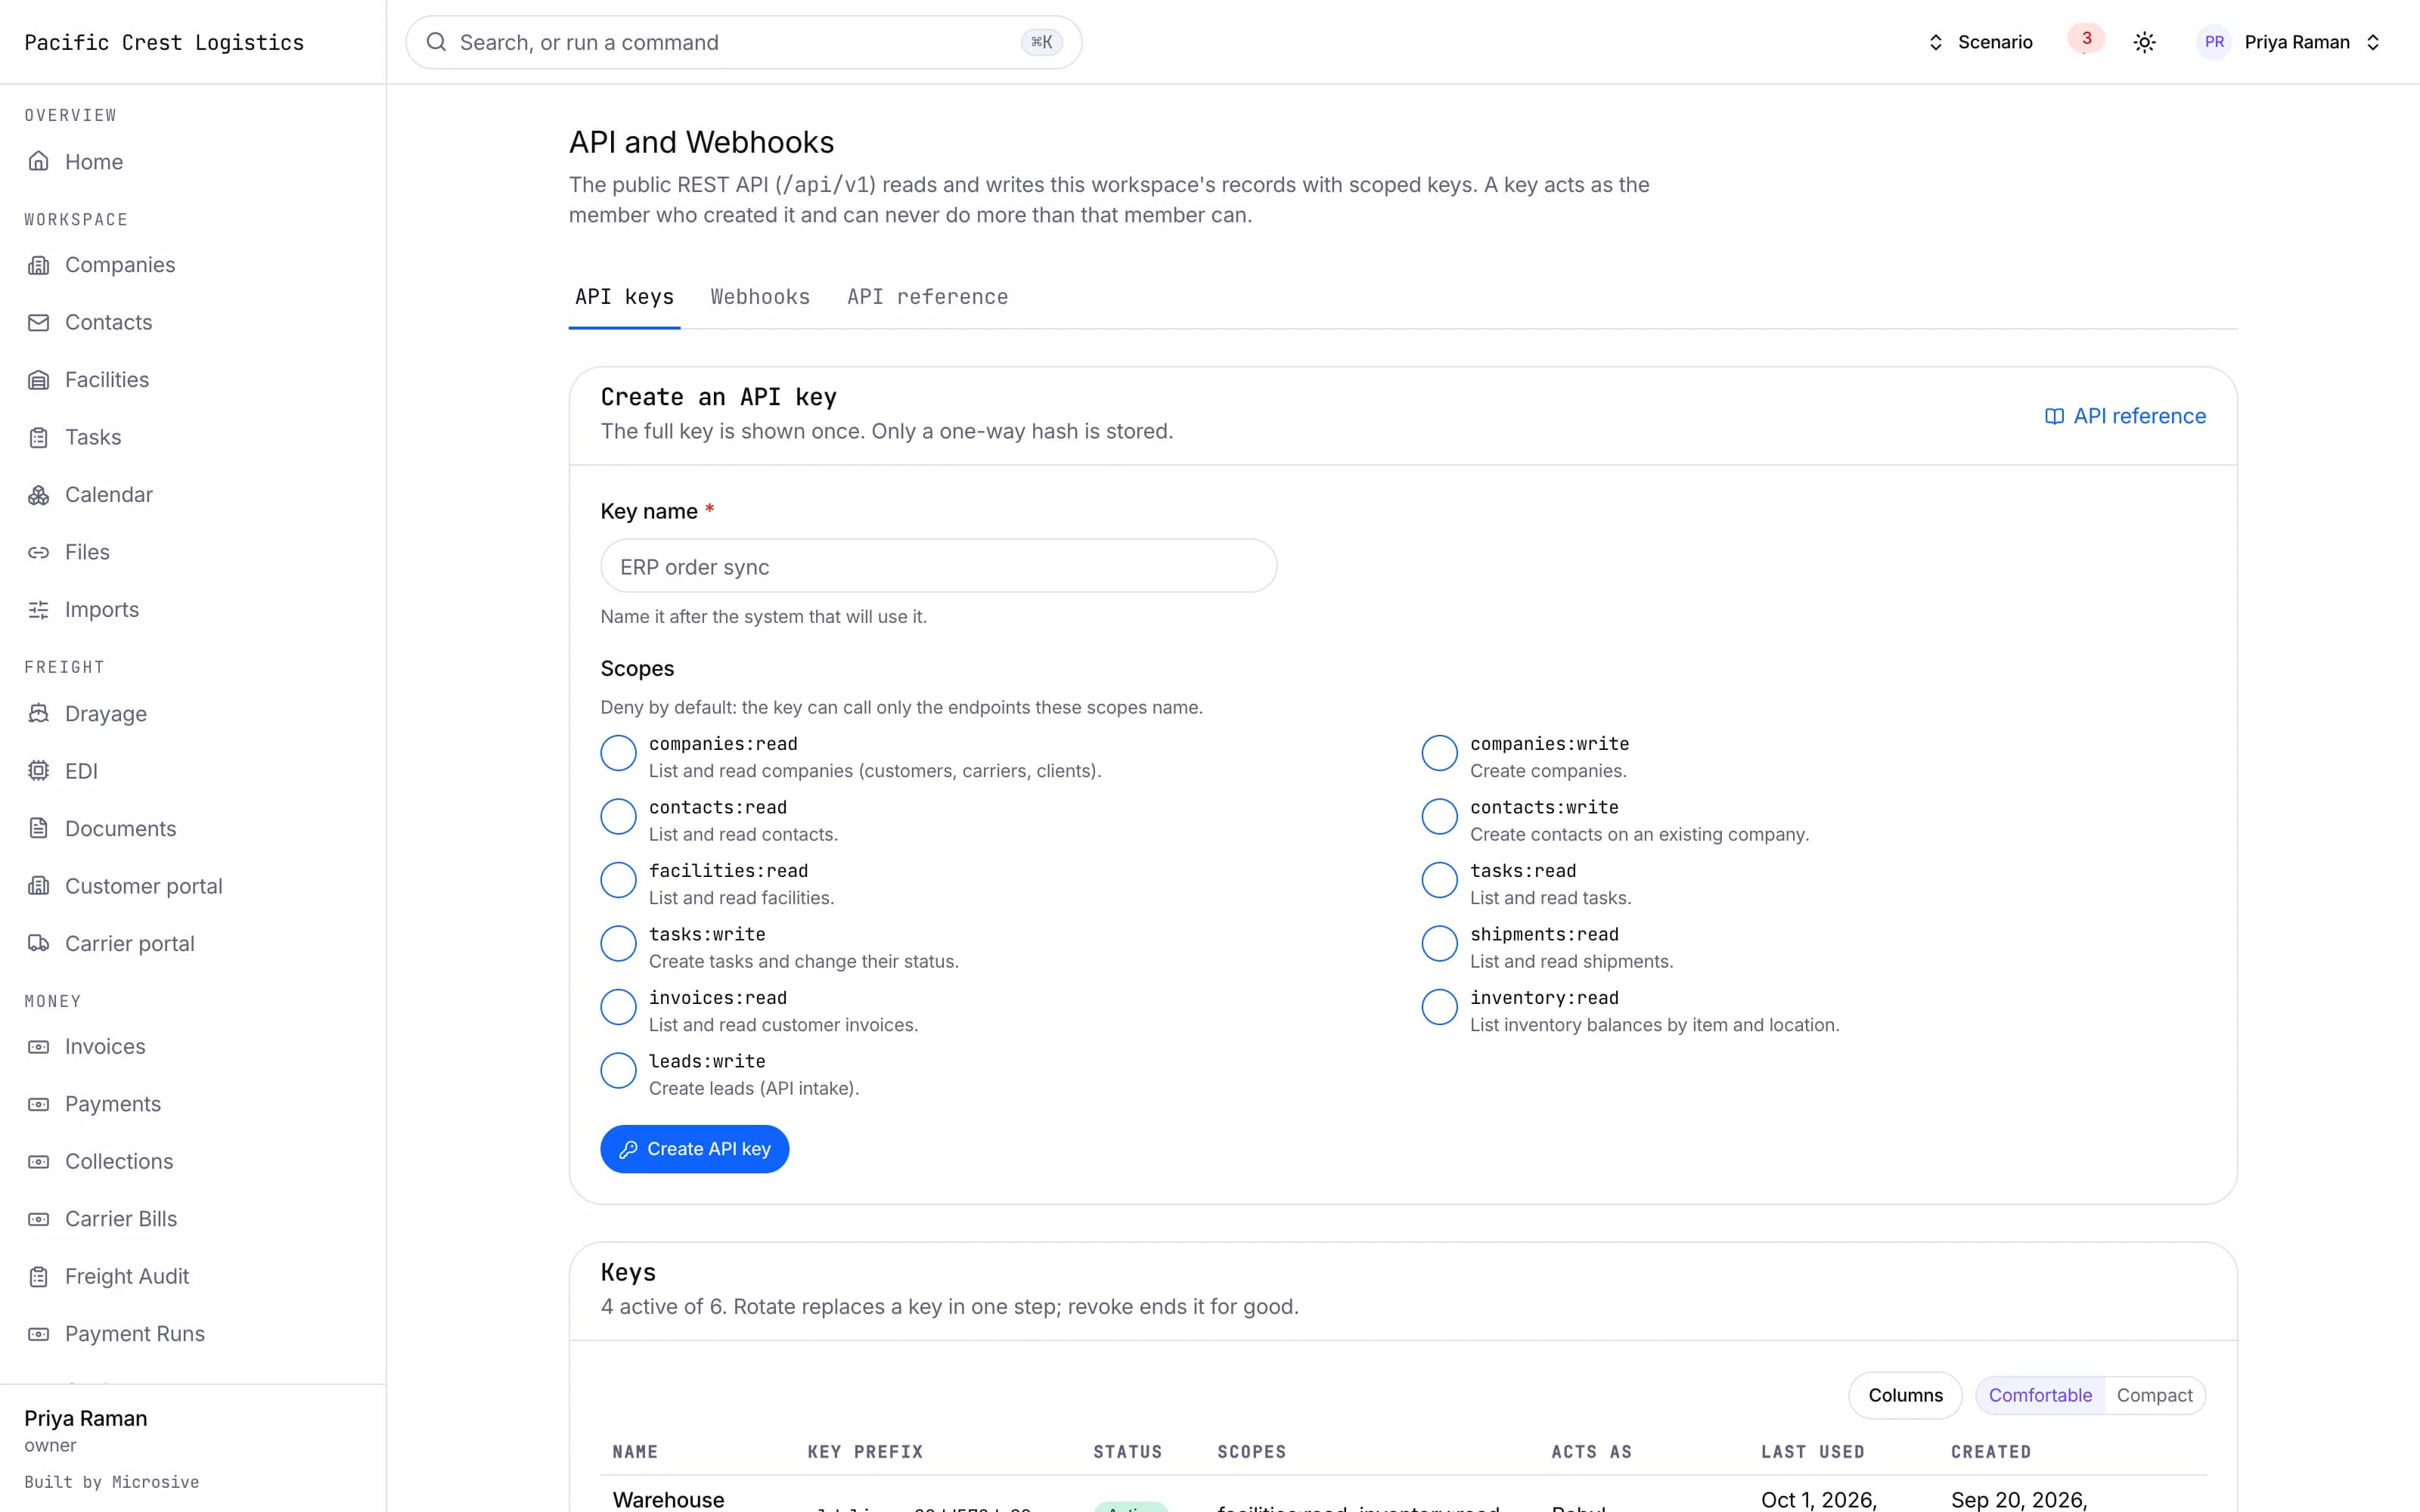Sort by the KEY PREFIX column header

(x=865, y=1452)
